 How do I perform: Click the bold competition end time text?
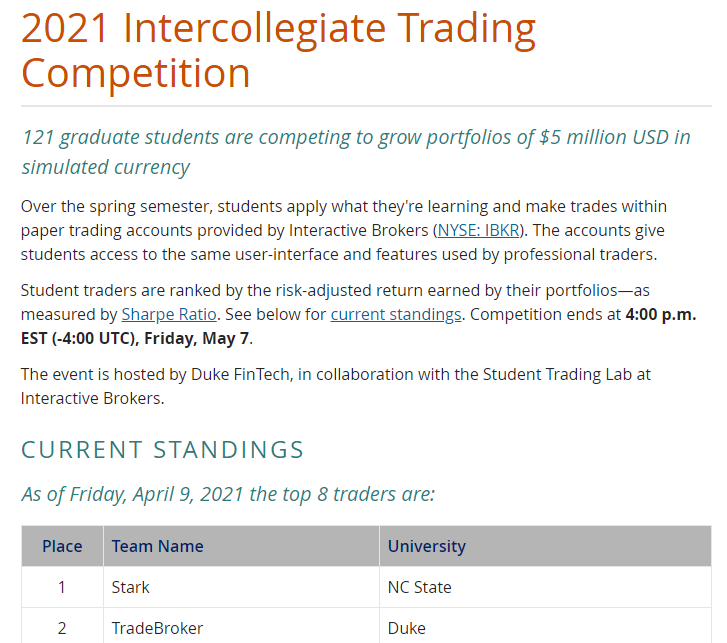coord(358,326)
